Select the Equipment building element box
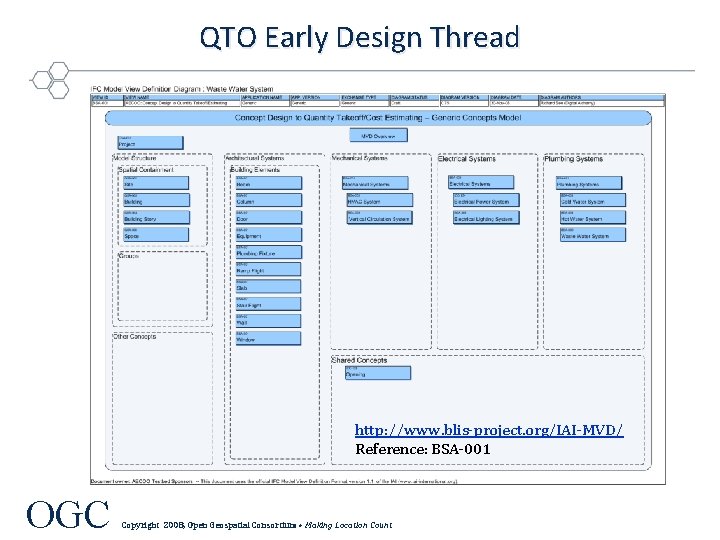The image size is (720, 540). [x=269, y=235]
